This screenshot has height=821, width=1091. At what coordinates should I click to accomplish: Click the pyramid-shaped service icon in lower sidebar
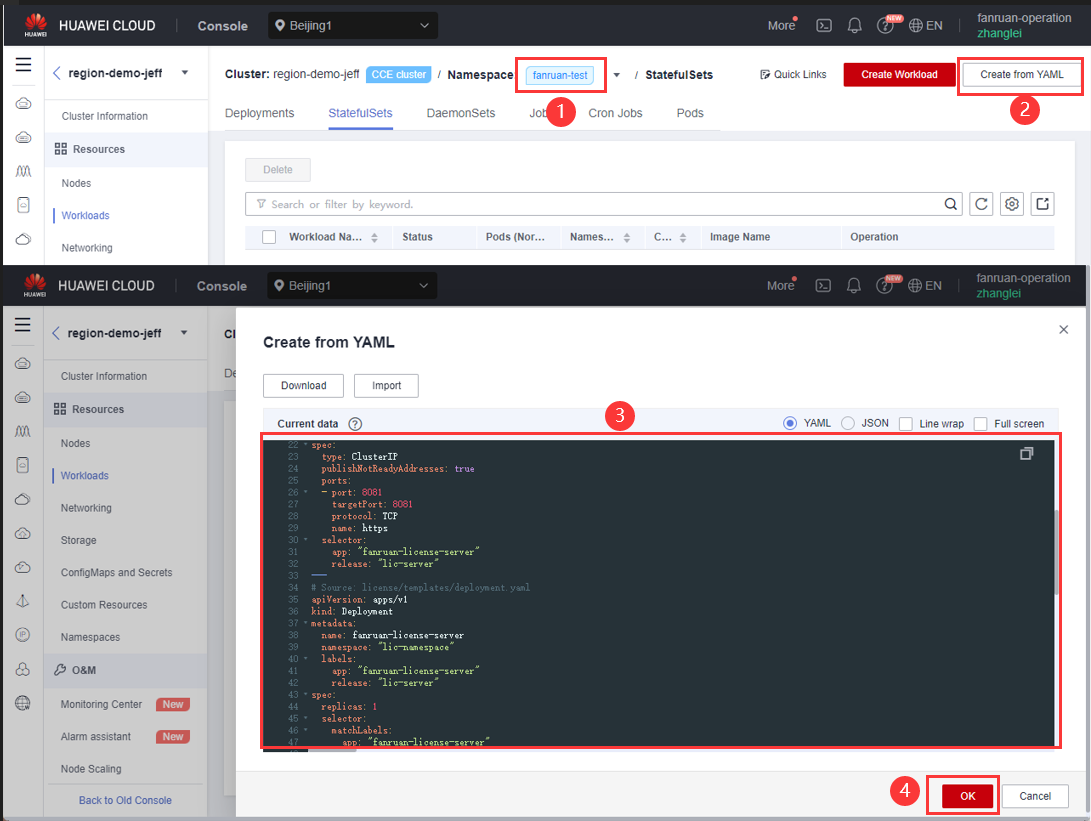click(x=23, y=601)
